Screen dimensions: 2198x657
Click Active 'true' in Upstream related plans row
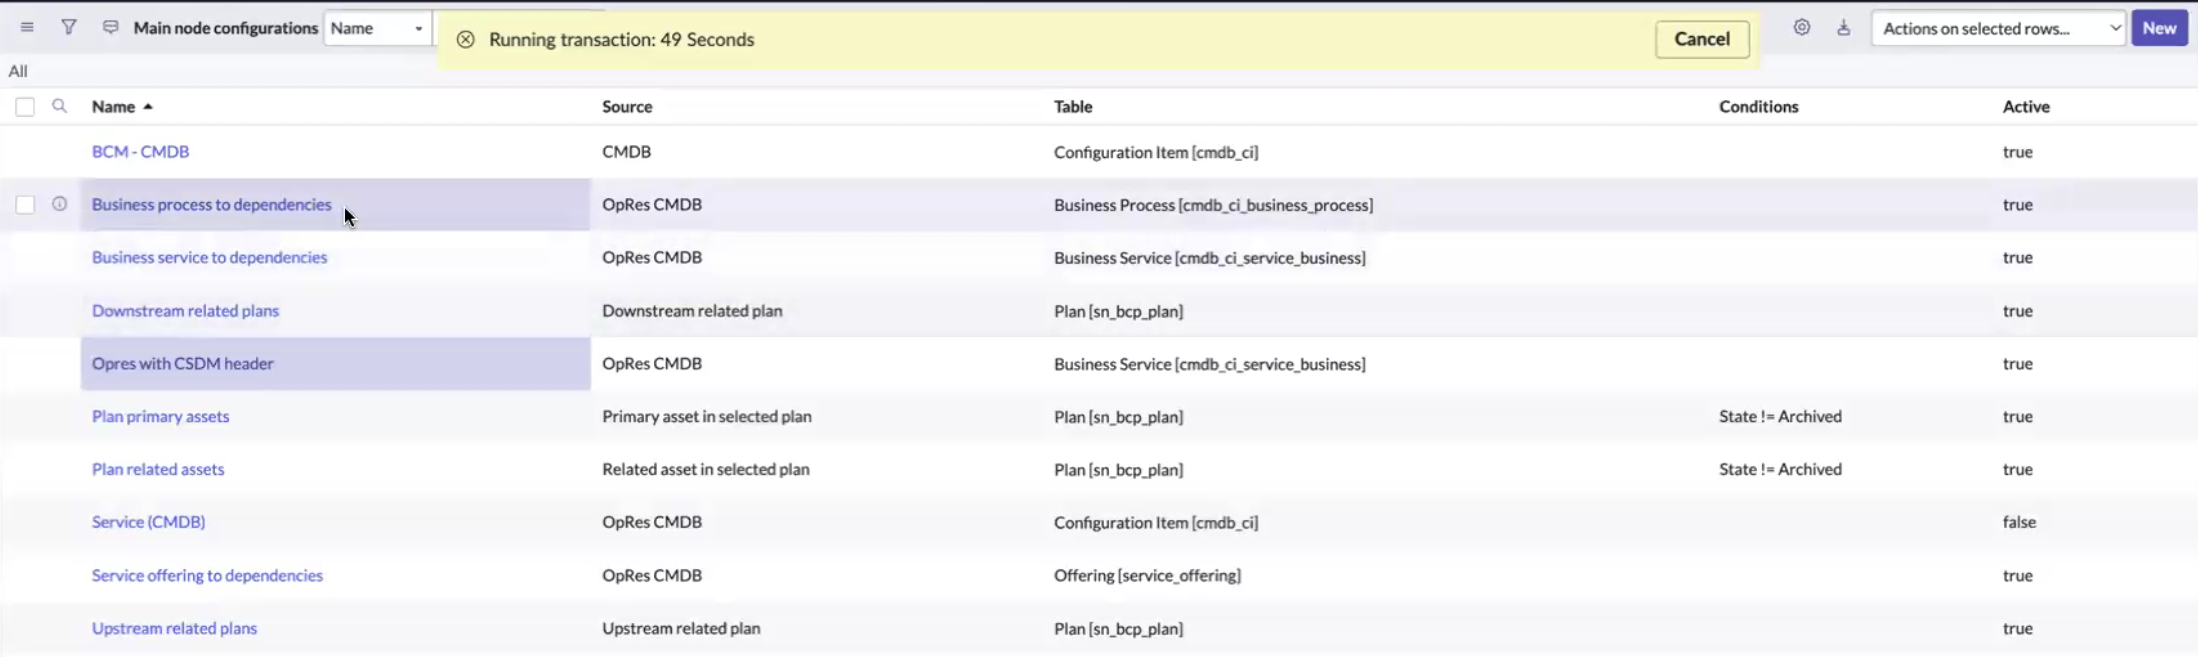2017,628
